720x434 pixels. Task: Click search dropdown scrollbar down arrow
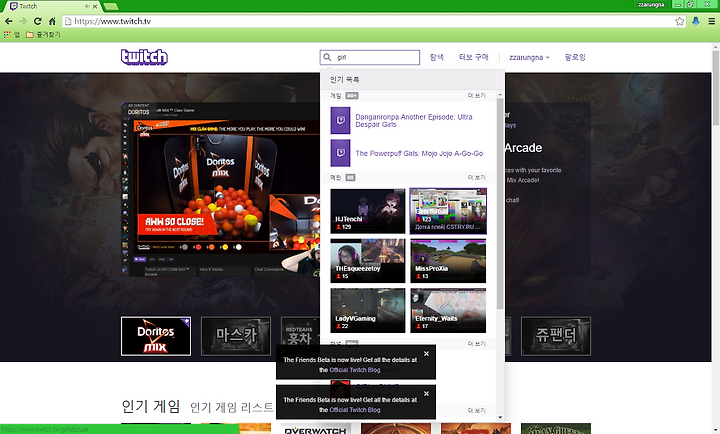[x=500, y=417]
